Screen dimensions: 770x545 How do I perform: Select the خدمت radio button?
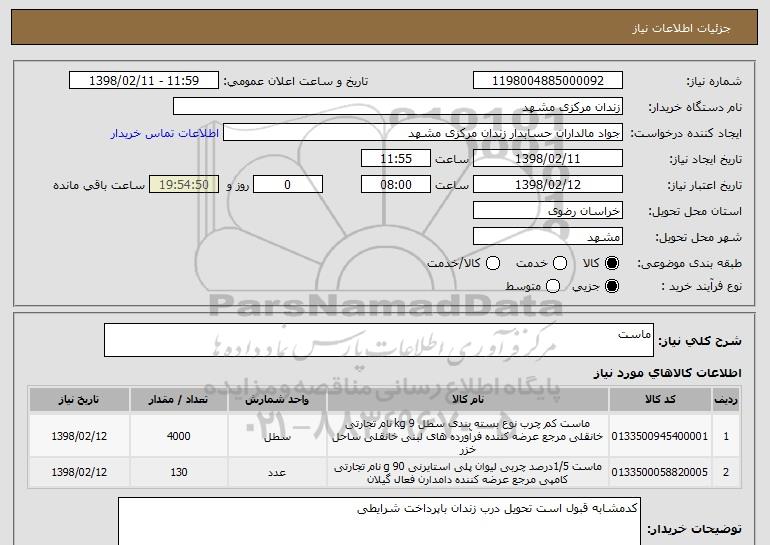tap(560, 263)
